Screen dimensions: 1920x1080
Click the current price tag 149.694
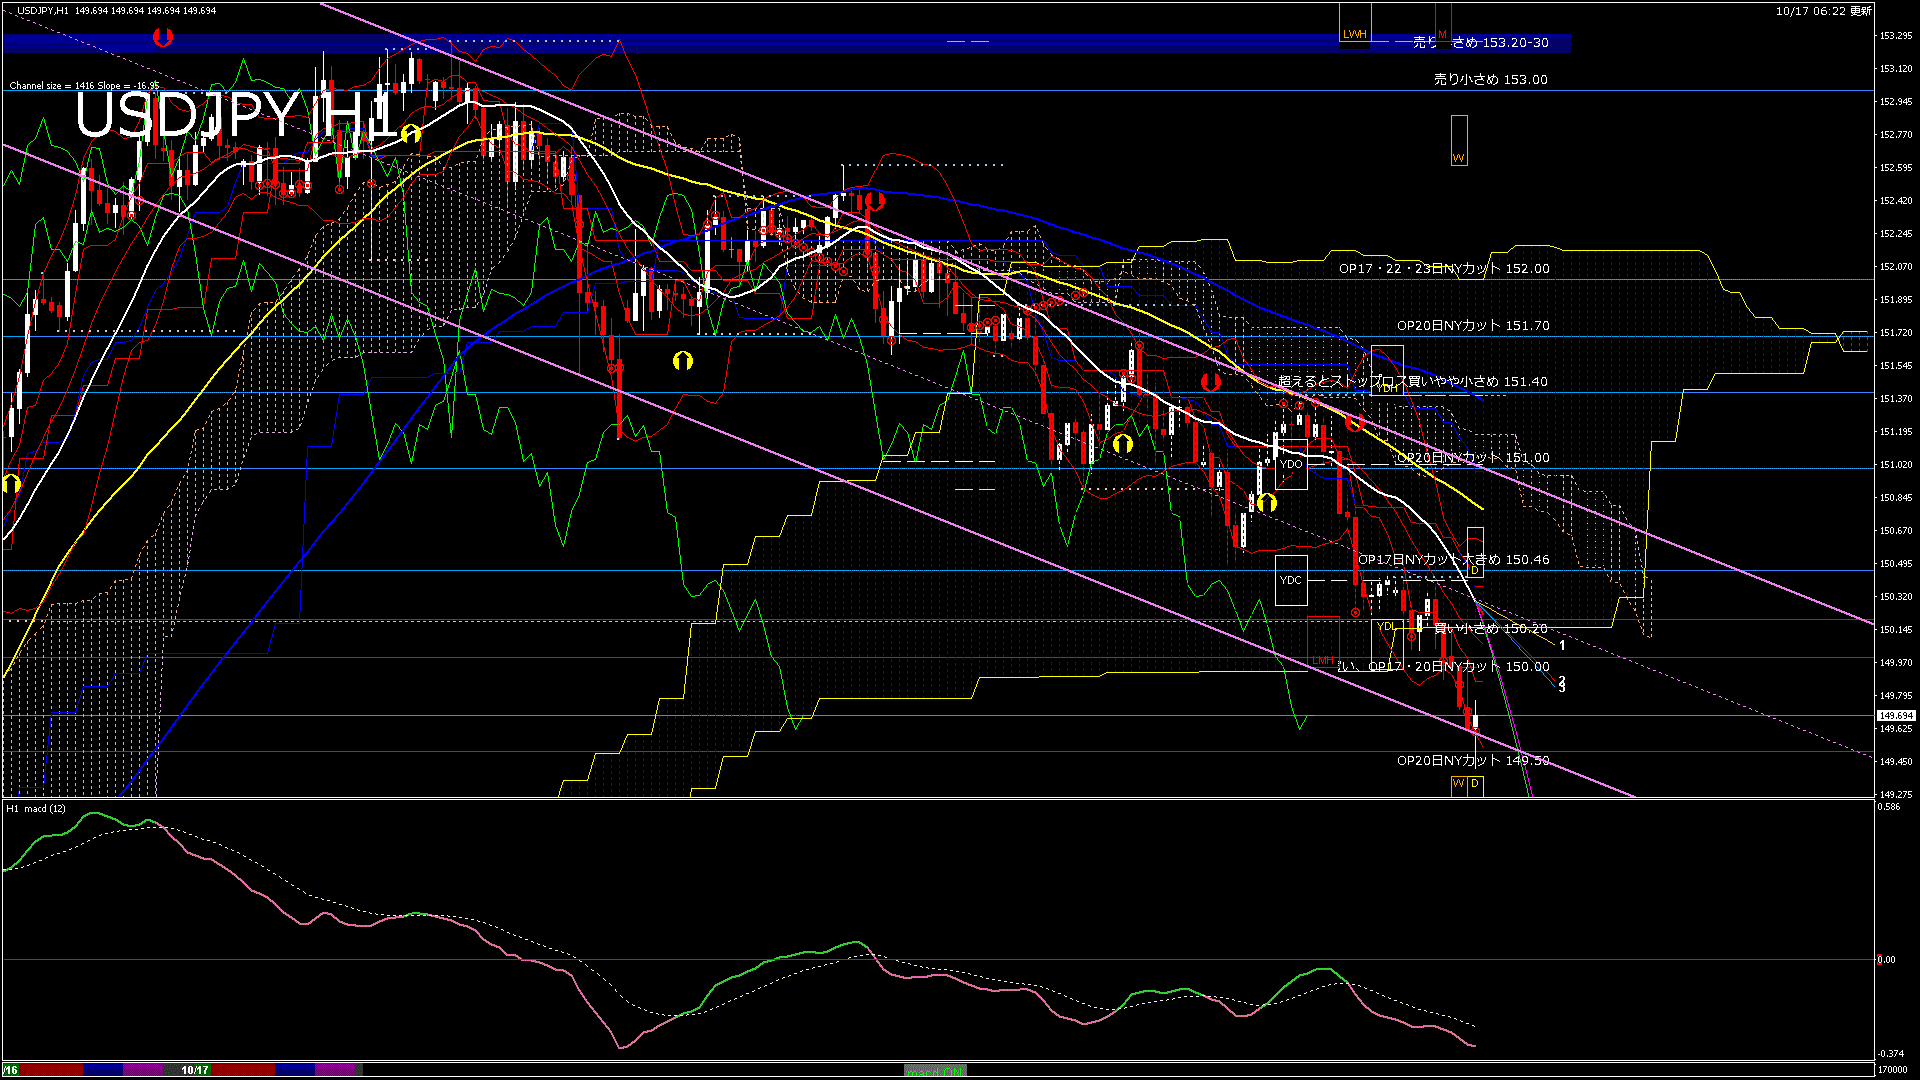coord(1895,716)
